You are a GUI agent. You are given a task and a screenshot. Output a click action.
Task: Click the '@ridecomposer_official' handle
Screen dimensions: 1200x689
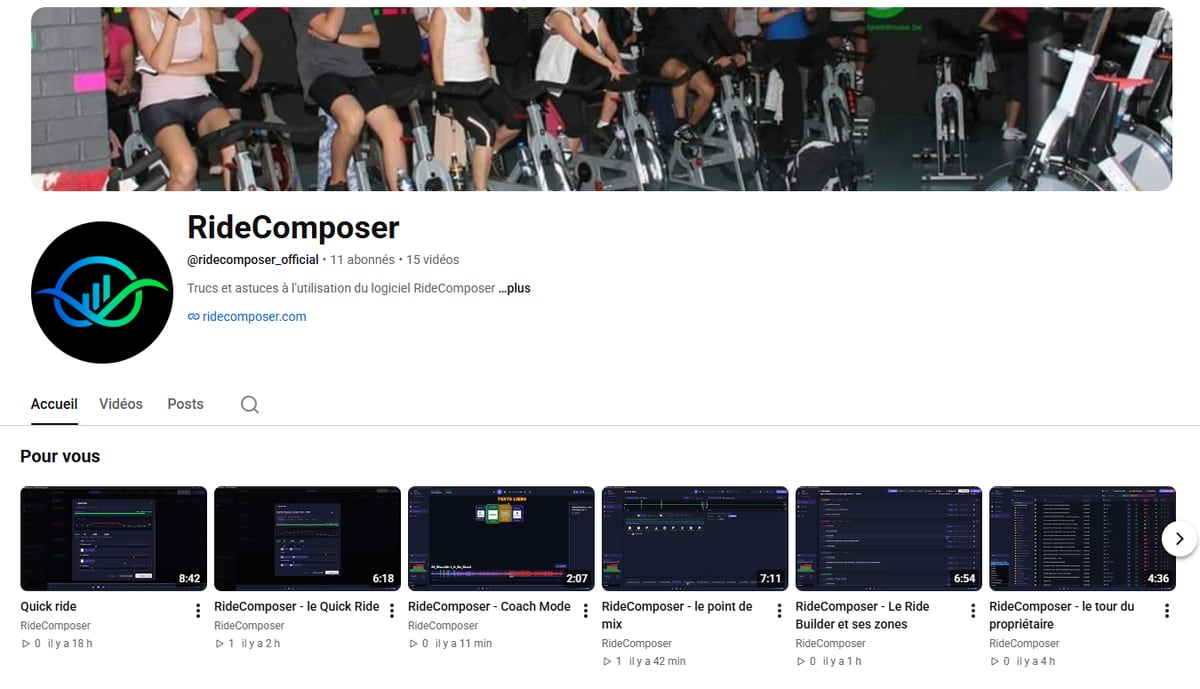pos(253,260)
